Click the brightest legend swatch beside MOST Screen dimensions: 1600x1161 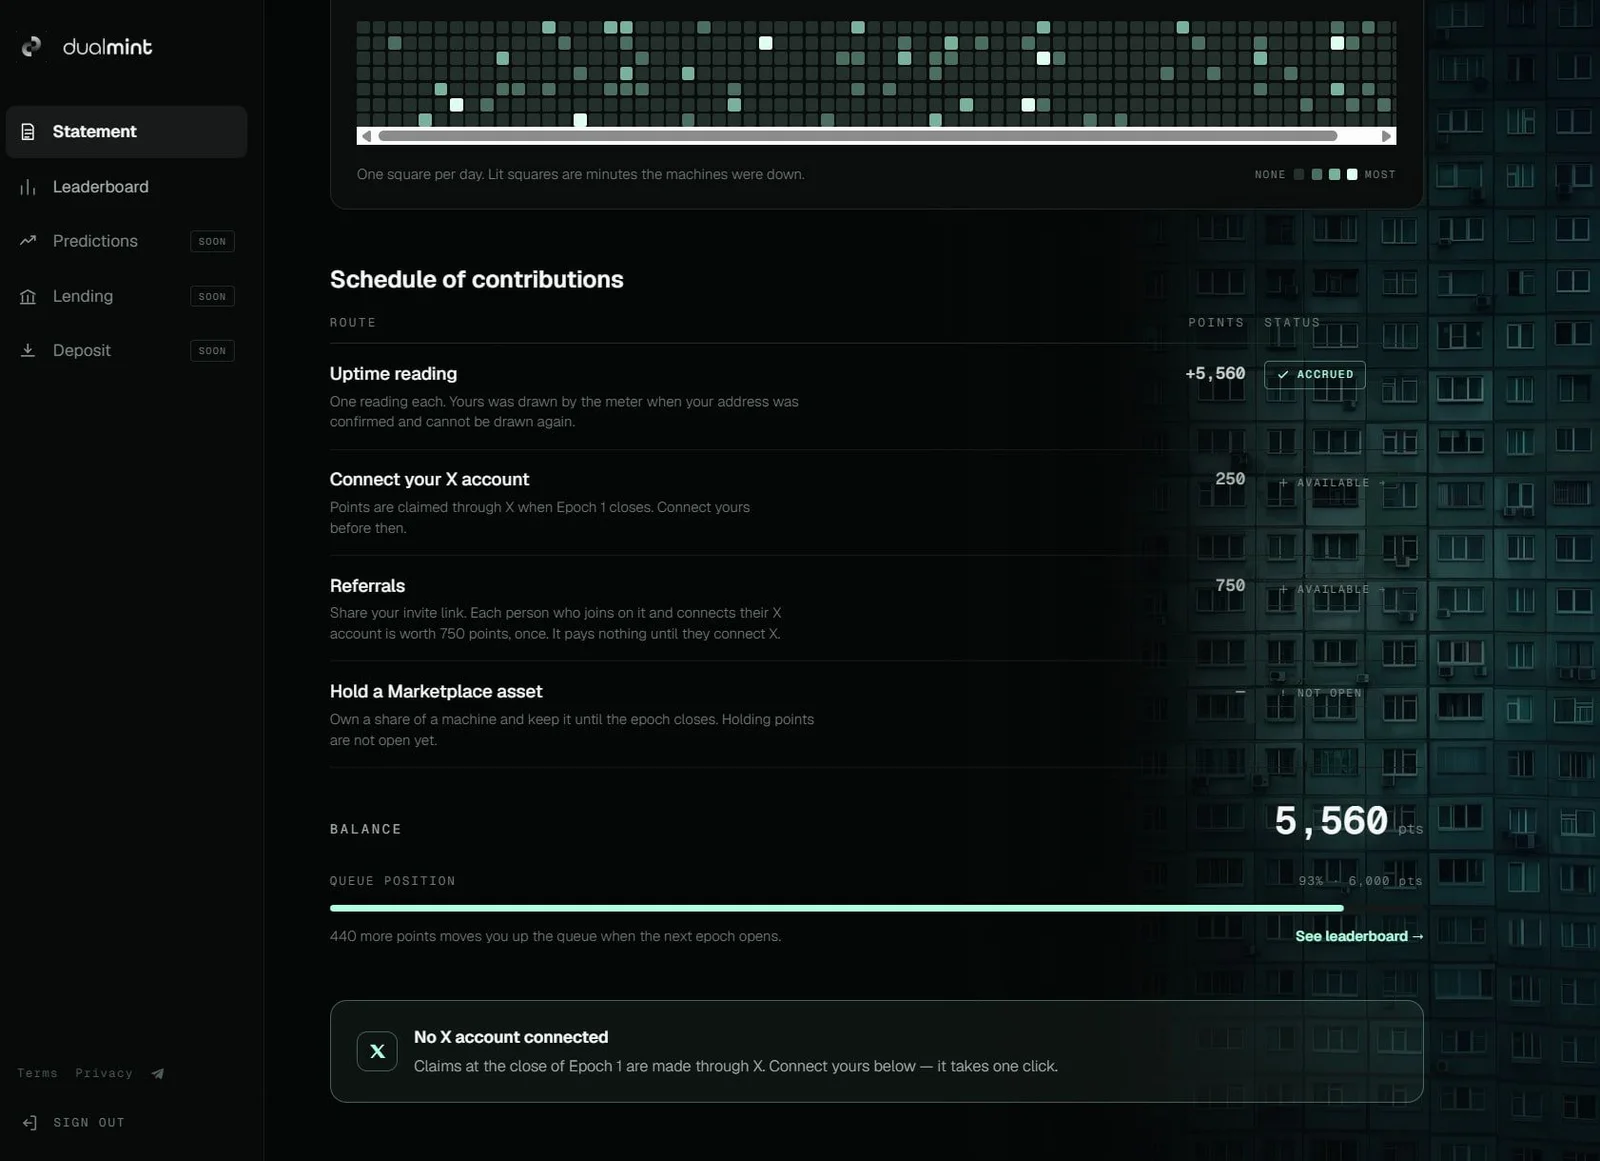[1352, 174]
